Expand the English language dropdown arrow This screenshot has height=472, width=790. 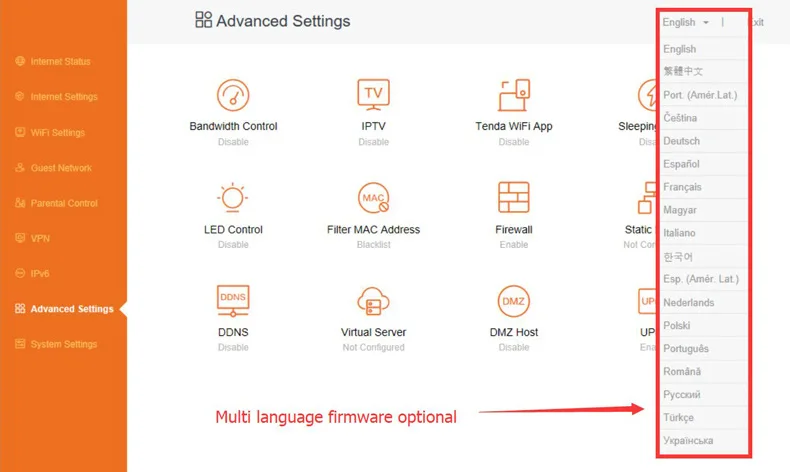click(x=706, y=23)
